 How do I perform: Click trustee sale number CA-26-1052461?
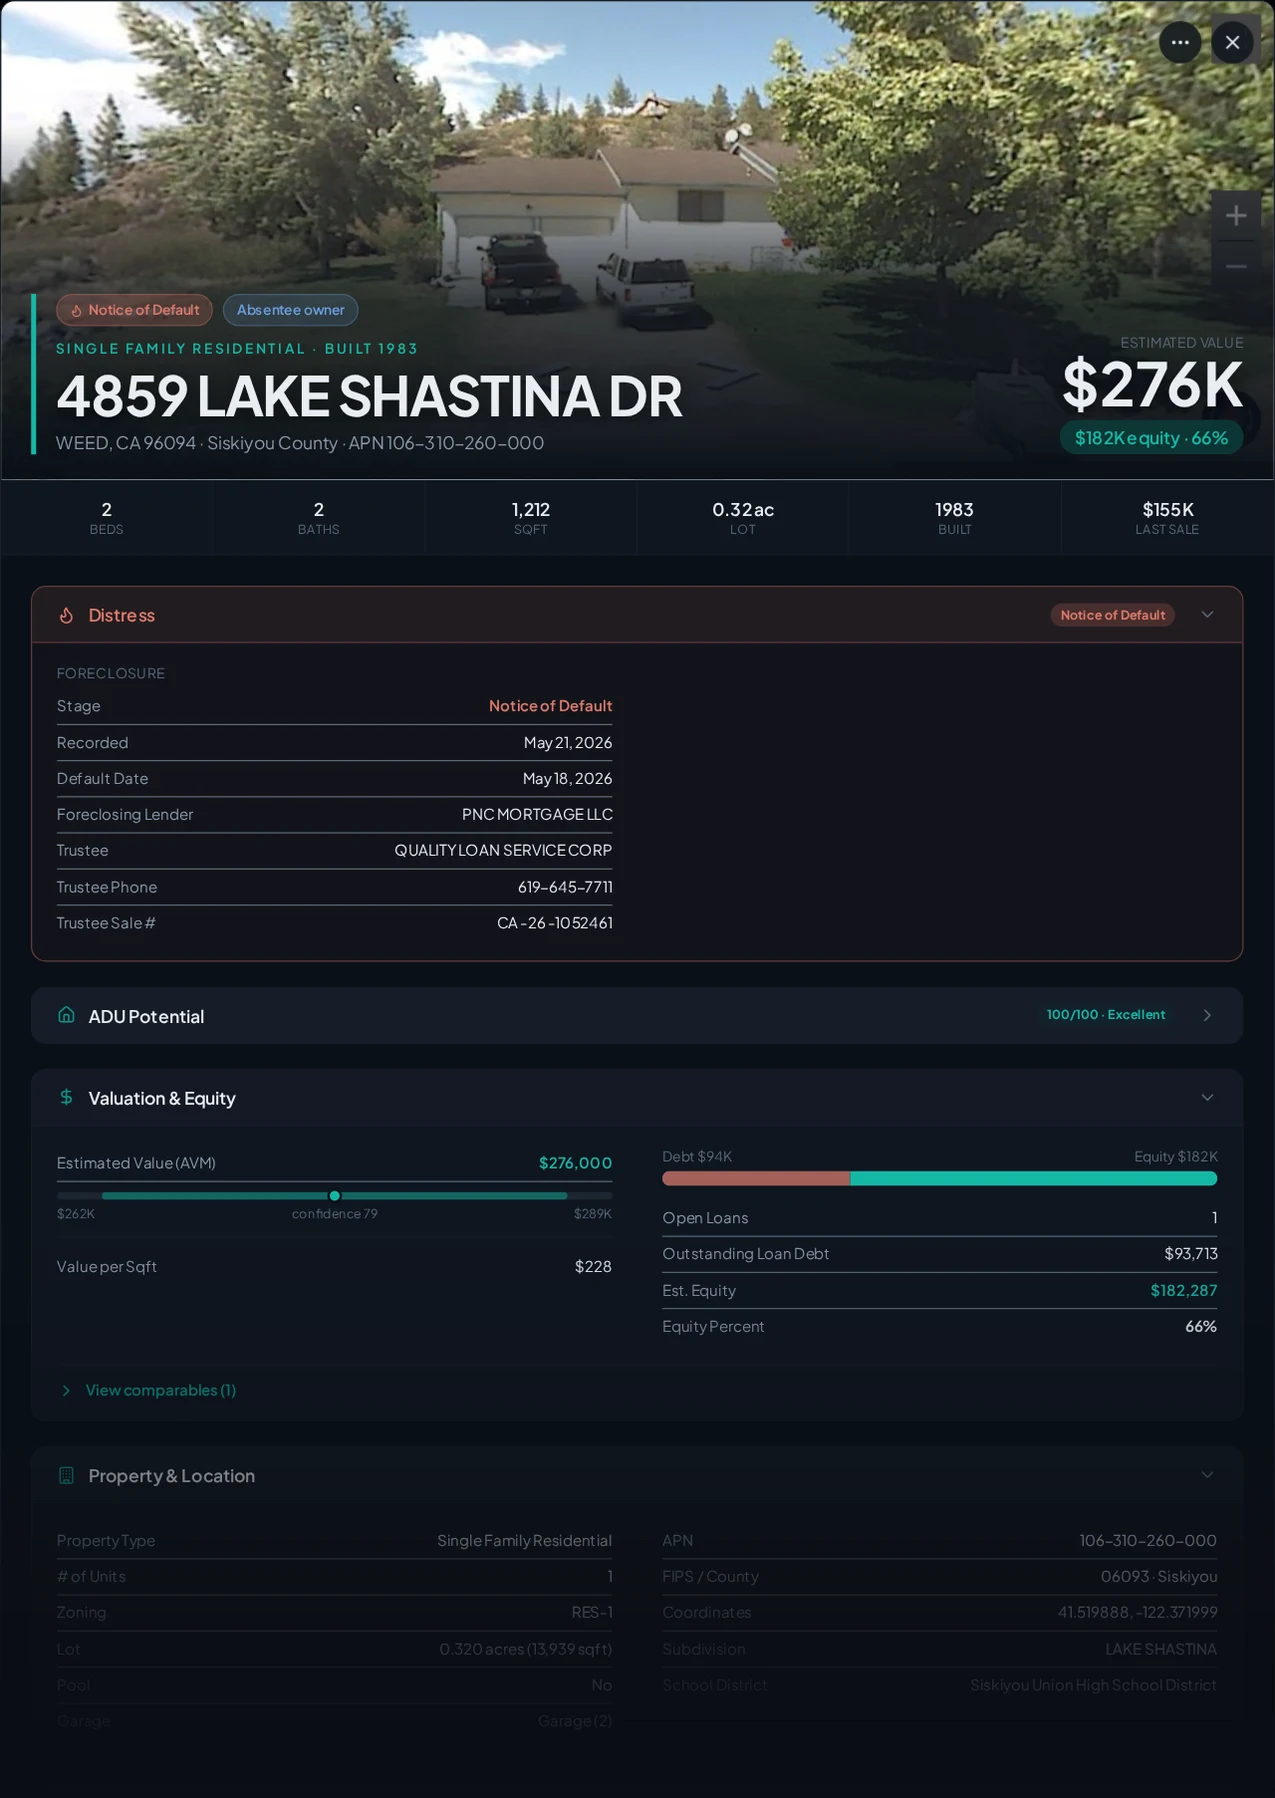pos(555,923)
